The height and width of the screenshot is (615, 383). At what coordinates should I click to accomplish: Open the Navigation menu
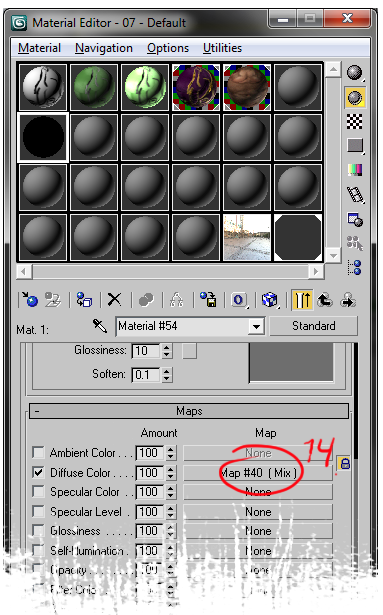[104, 48]
